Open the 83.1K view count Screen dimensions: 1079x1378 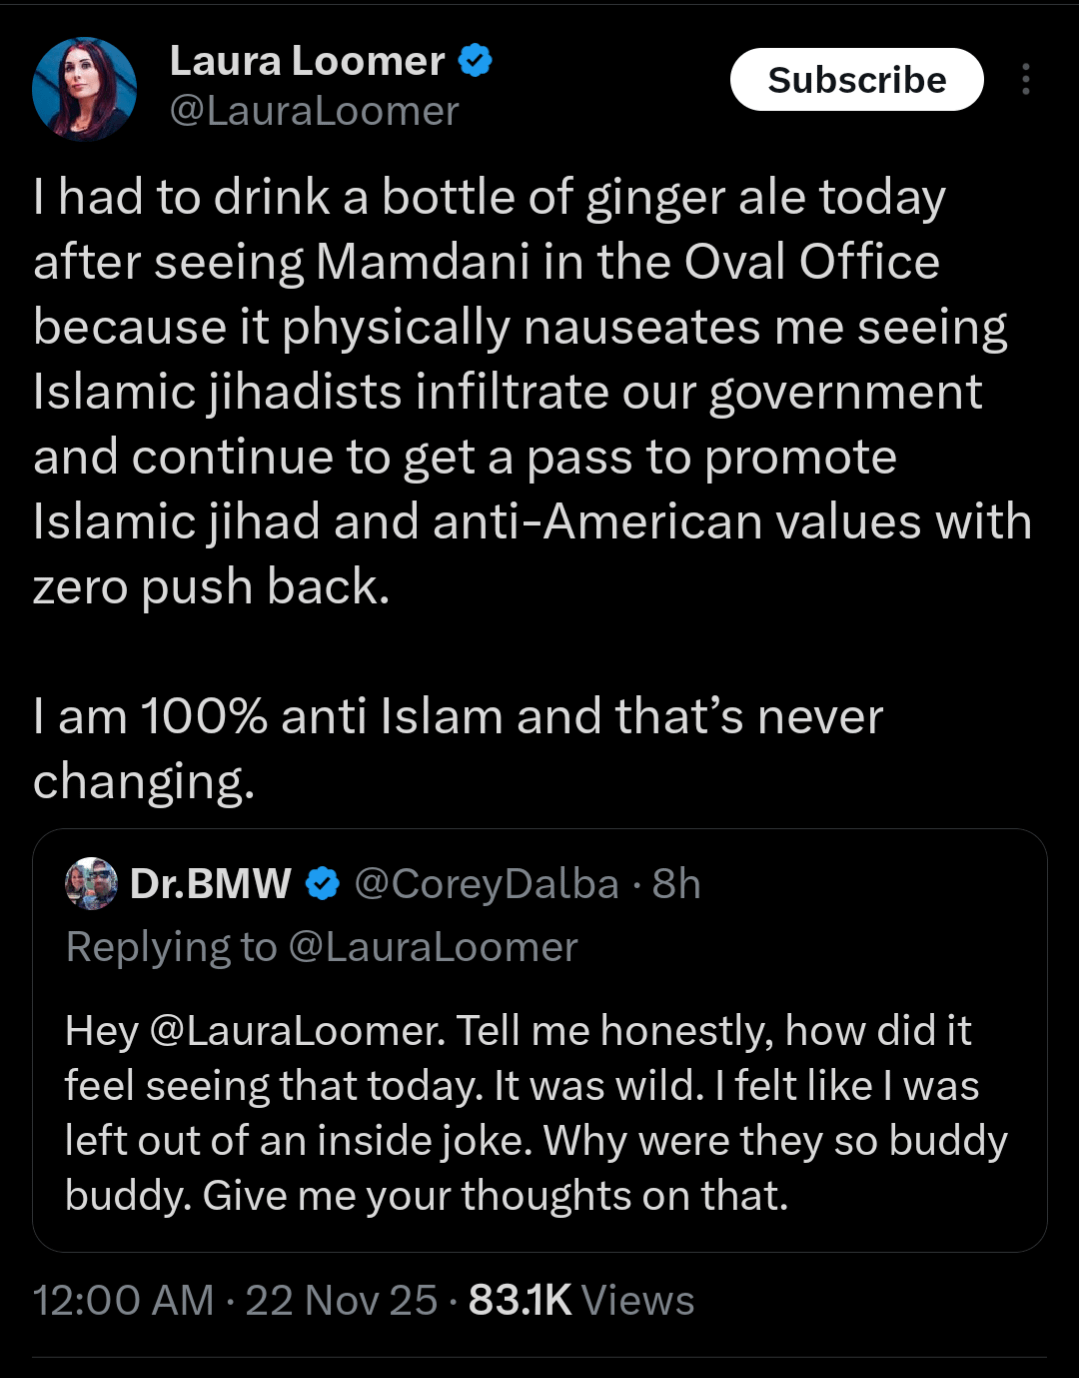[x=520, y=1301]
